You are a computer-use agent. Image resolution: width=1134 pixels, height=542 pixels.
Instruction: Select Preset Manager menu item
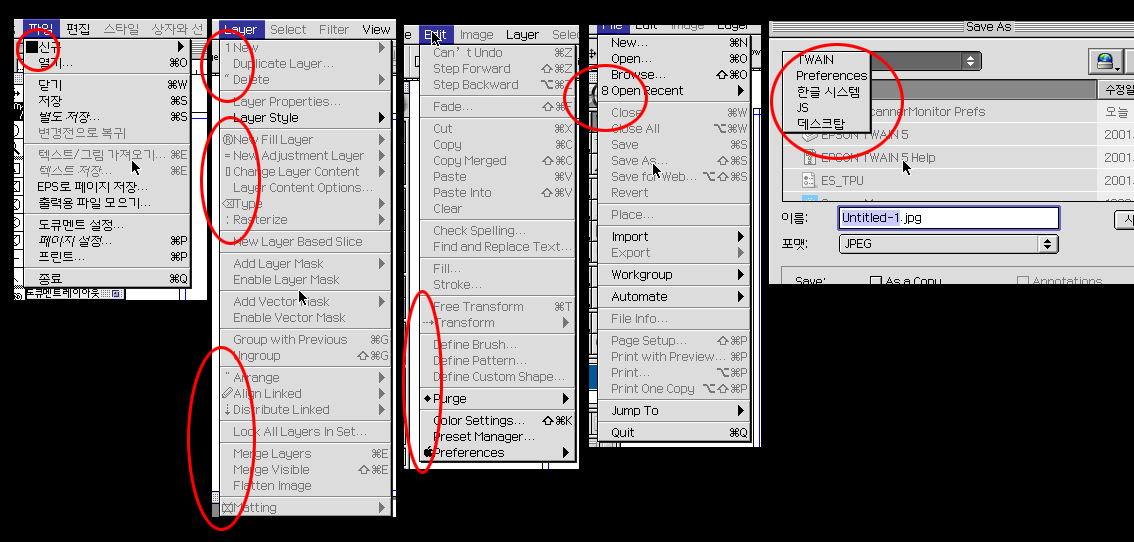point(484,437)
